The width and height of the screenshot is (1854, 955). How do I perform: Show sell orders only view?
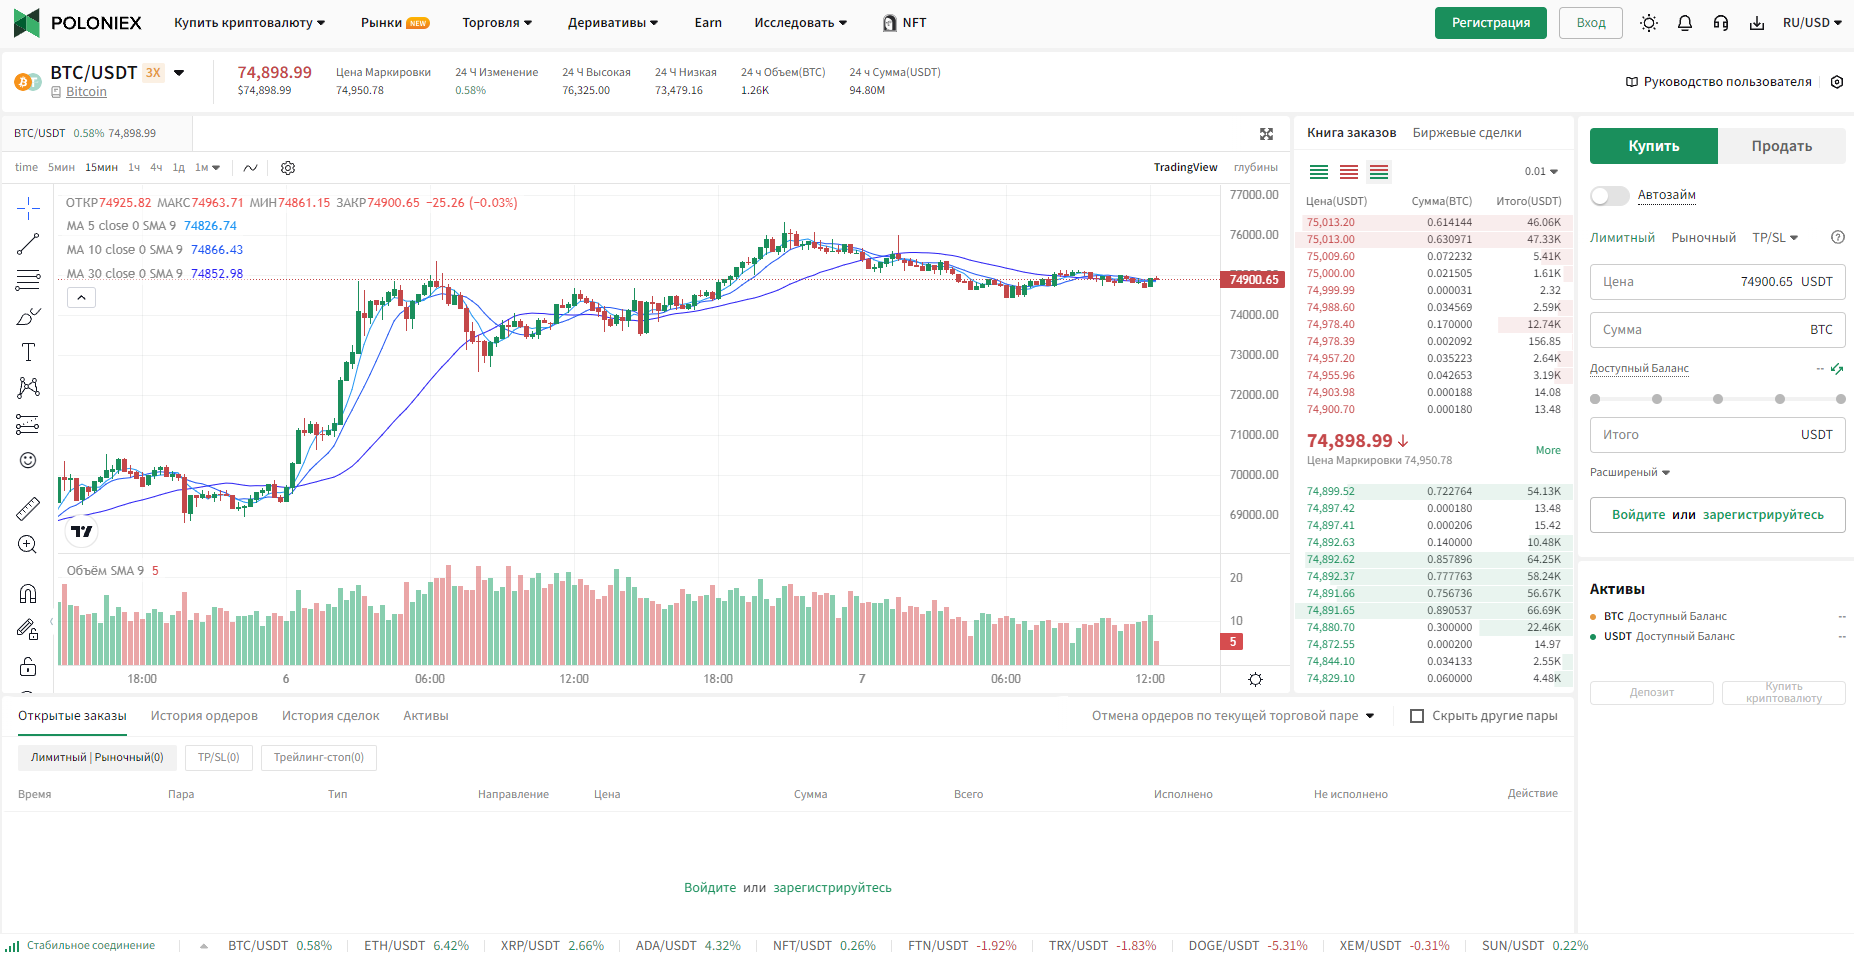point(1349,172)
